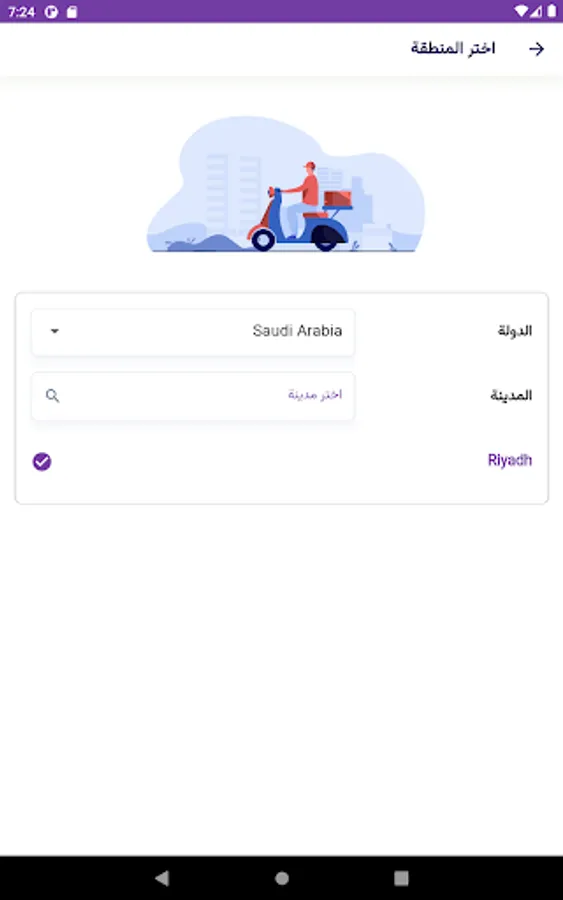The height and width of the screenshot is (900, 563).
Task: Tap the back arrow in header
Action: pos(536,49)
